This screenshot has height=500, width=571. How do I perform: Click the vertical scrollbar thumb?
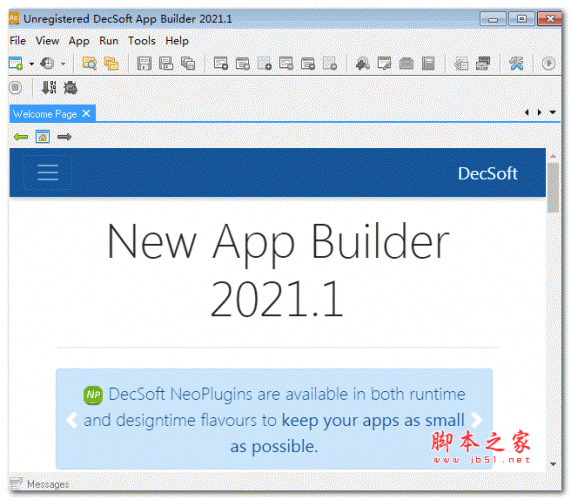click(x=553, y=188)
